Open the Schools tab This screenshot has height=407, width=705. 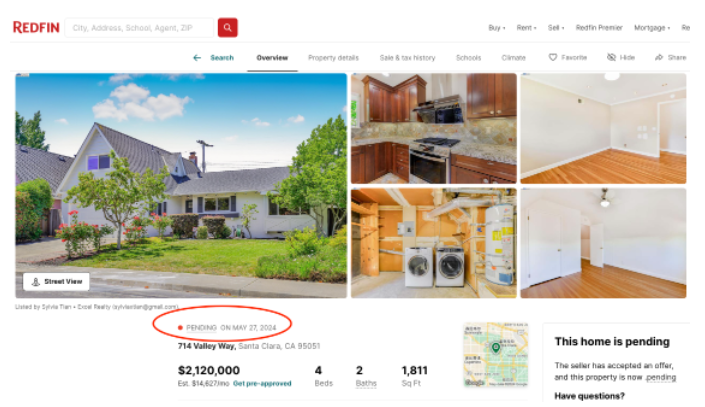point(469,58)
